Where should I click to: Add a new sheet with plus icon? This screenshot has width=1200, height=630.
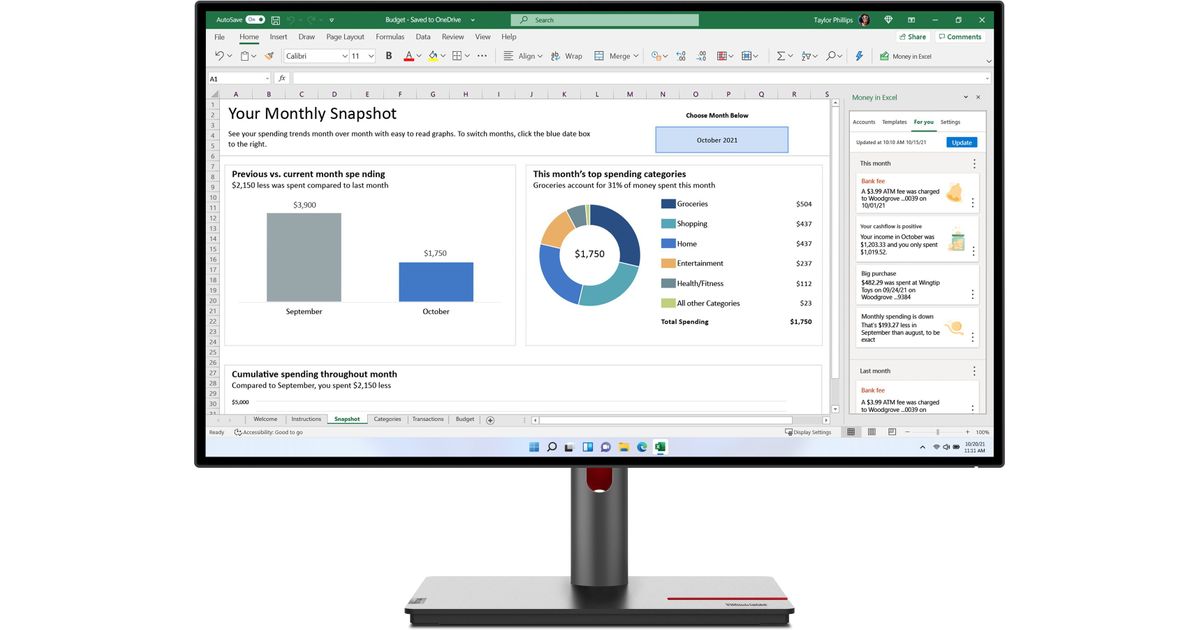pyautogui.click(x=490, y=420)
